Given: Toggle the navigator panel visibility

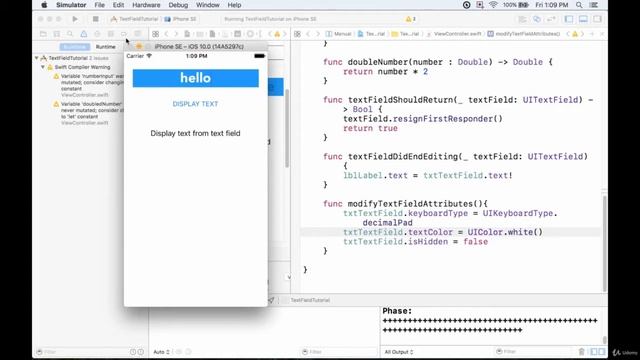Looking at the screenshot, I should 569,19.
